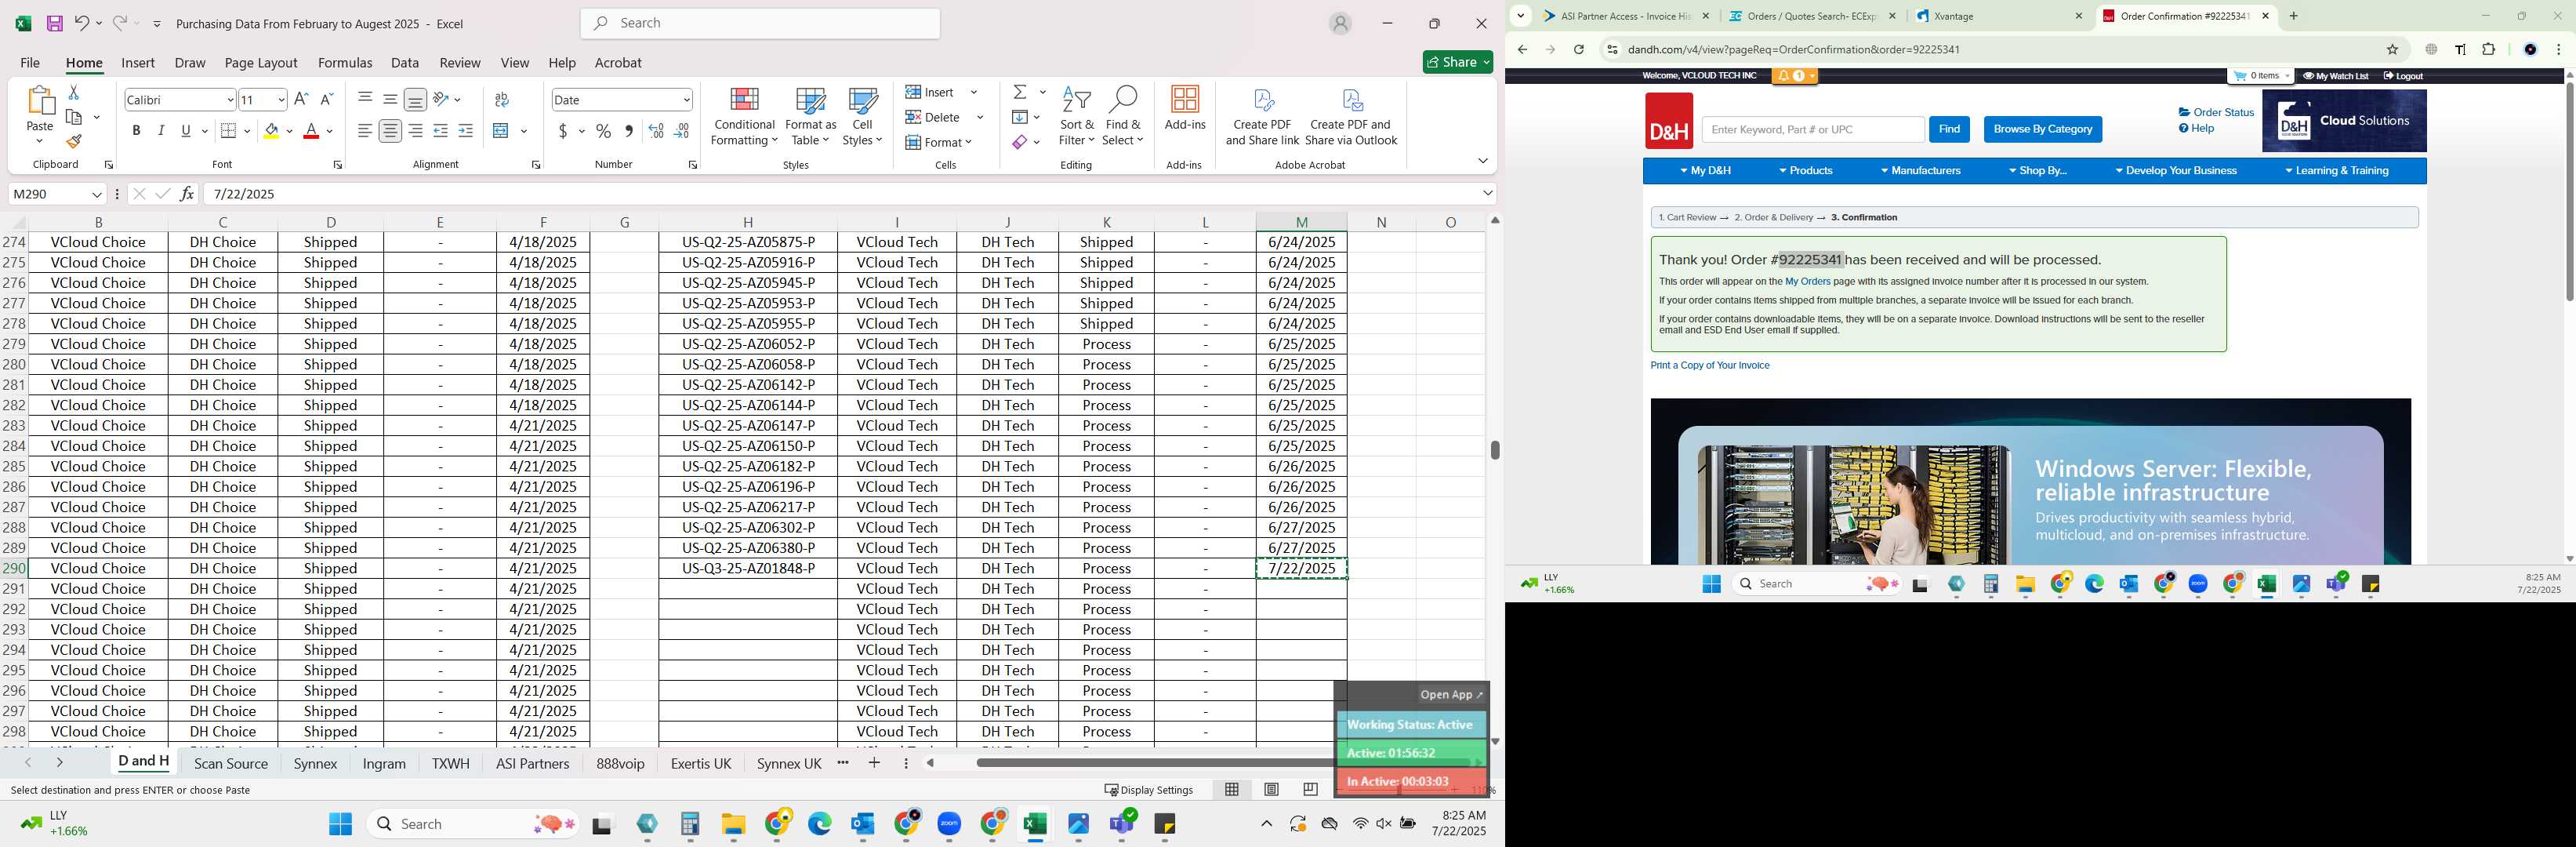Open Format as Table gallery
Viewport: 2576px width, 847px height.
coord(810,116)
